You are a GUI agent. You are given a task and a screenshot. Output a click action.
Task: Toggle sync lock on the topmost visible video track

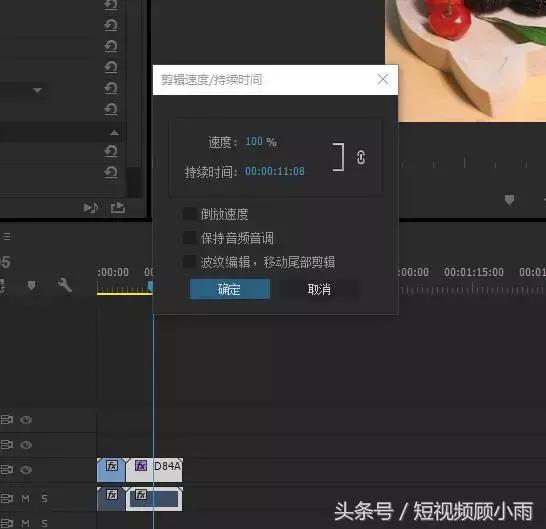[x=7, y=420]
